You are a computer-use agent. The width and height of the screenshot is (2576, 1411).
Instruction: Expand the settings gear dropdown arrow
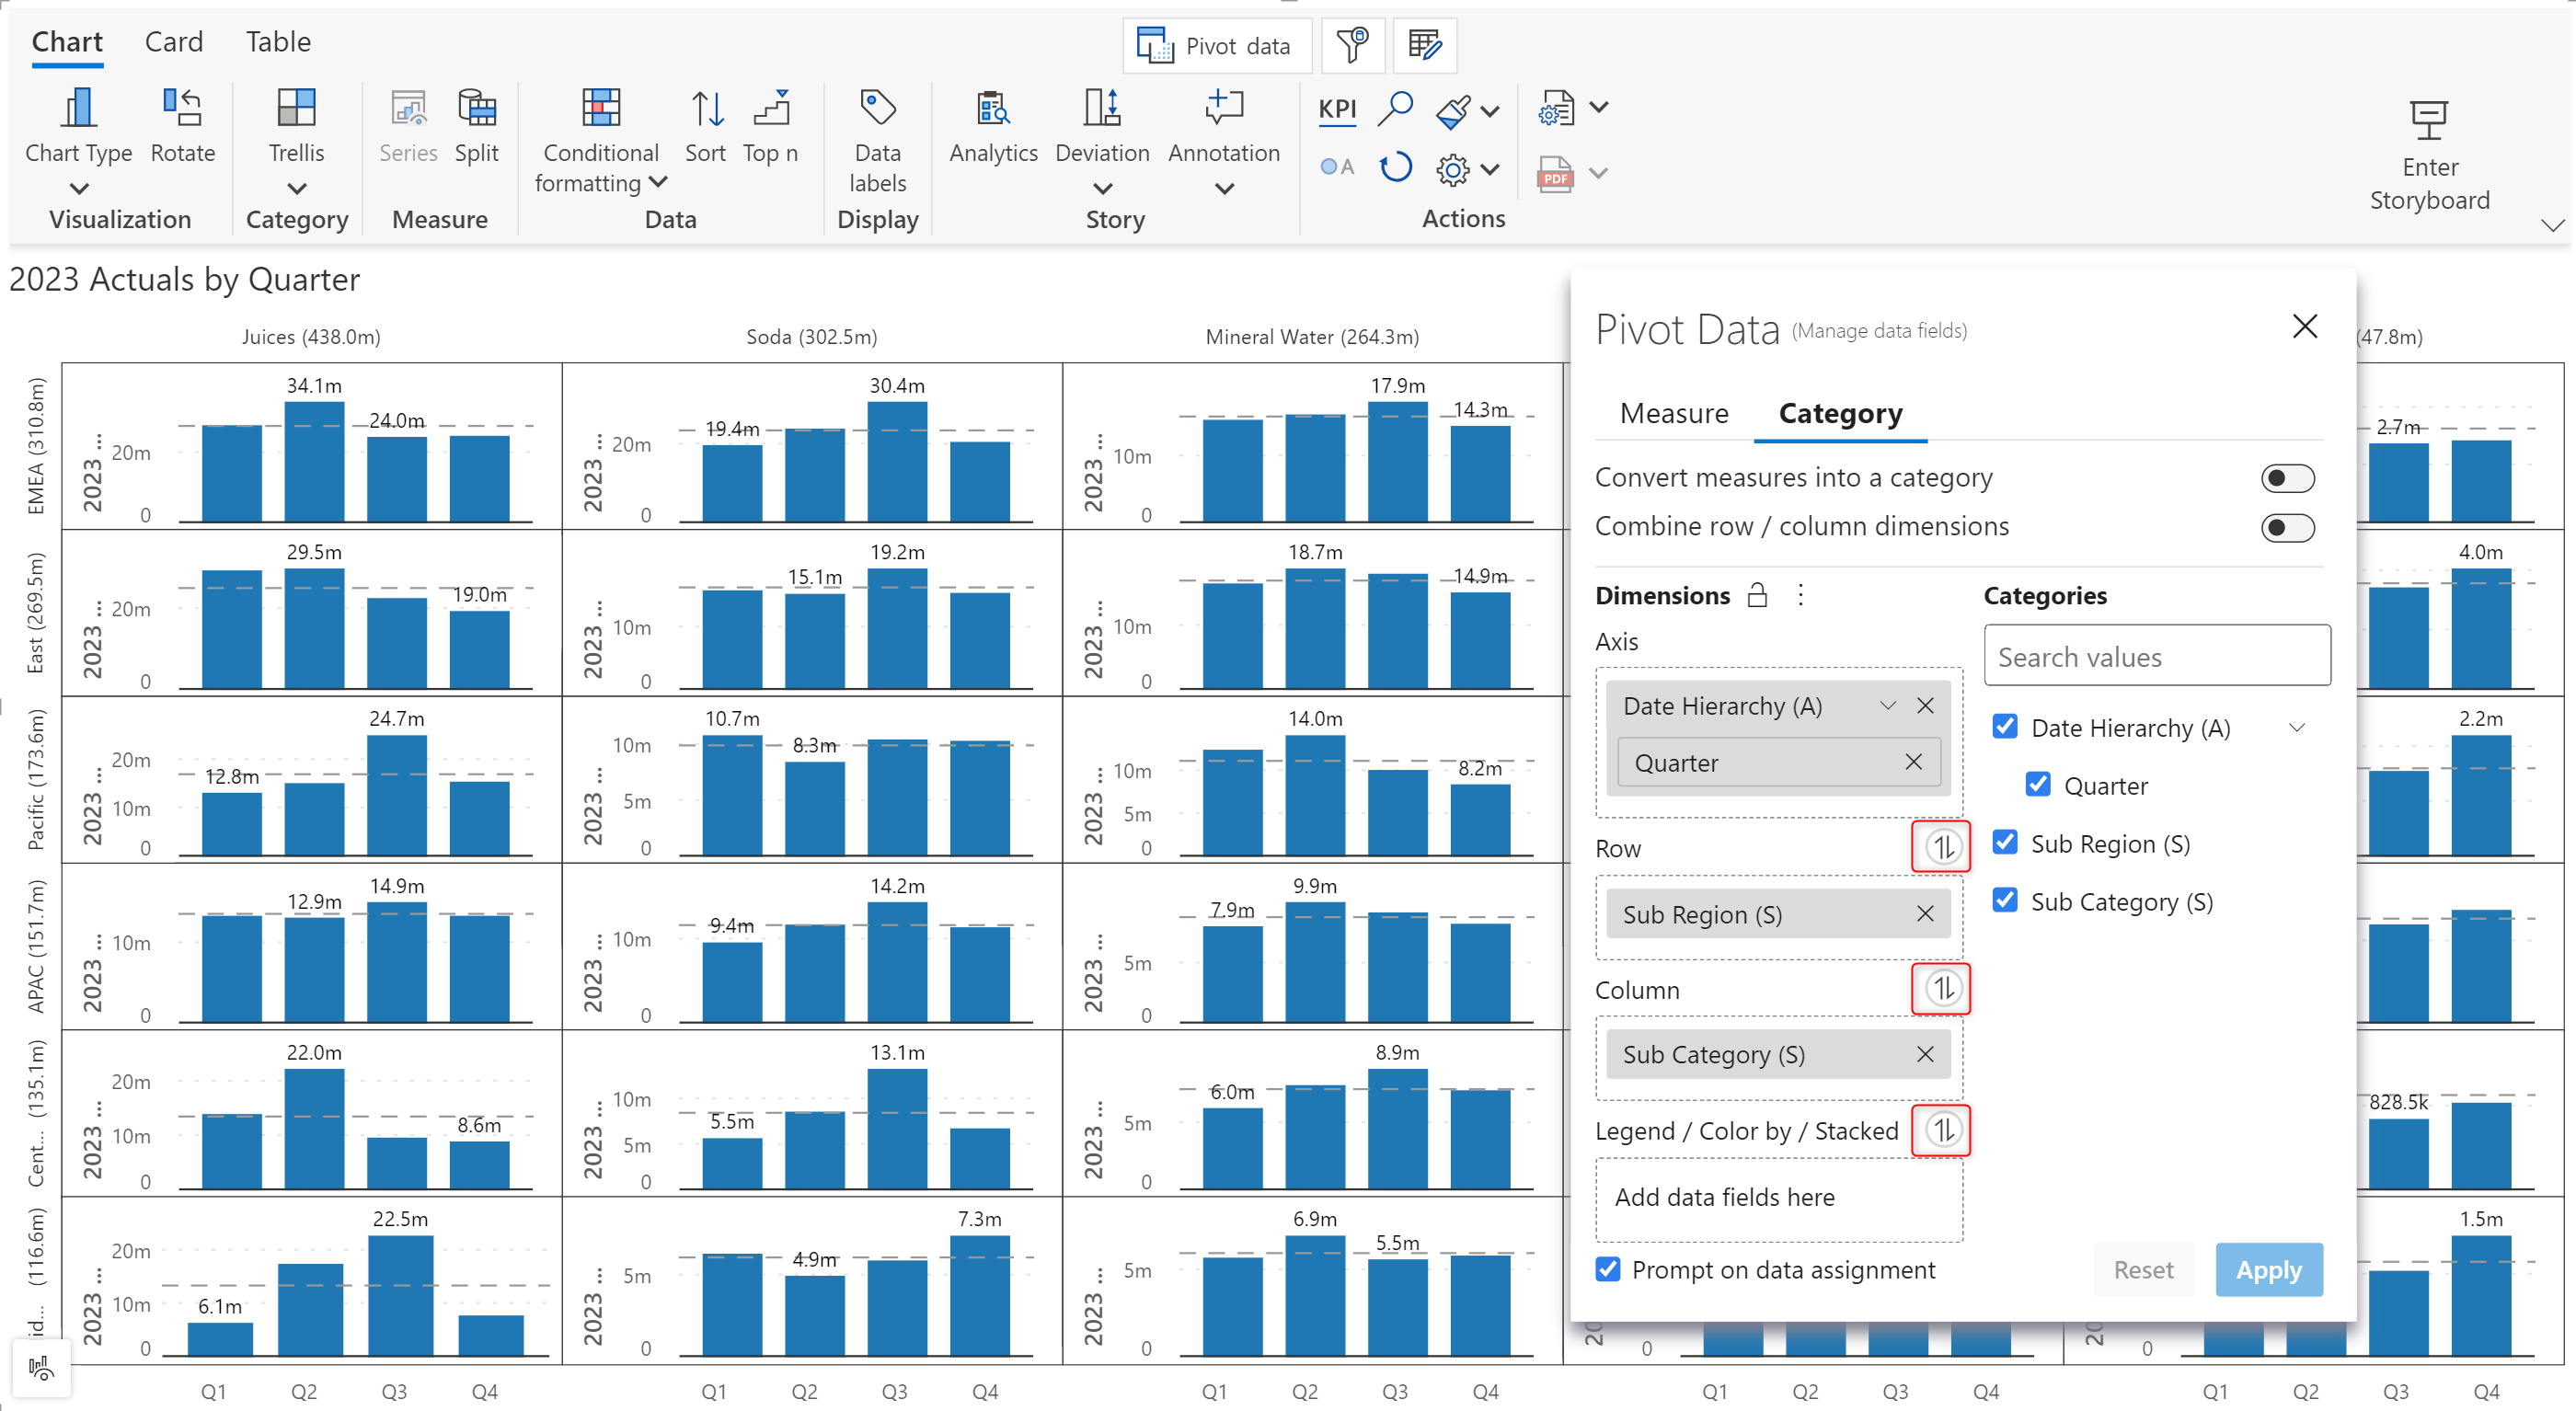point(1490,170)
